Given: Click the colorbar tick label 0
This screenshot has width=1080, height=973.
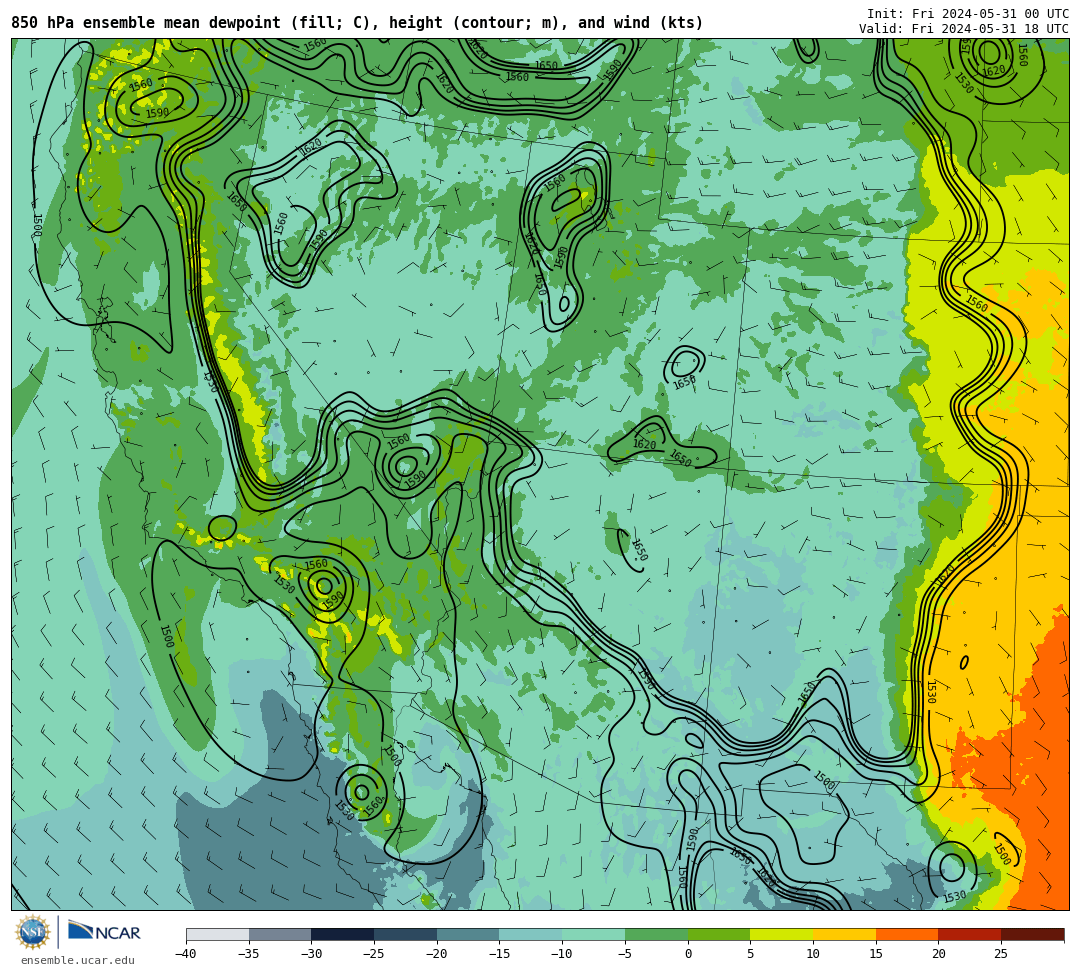Looking at the screenshot, I should (x=688, y=954).
